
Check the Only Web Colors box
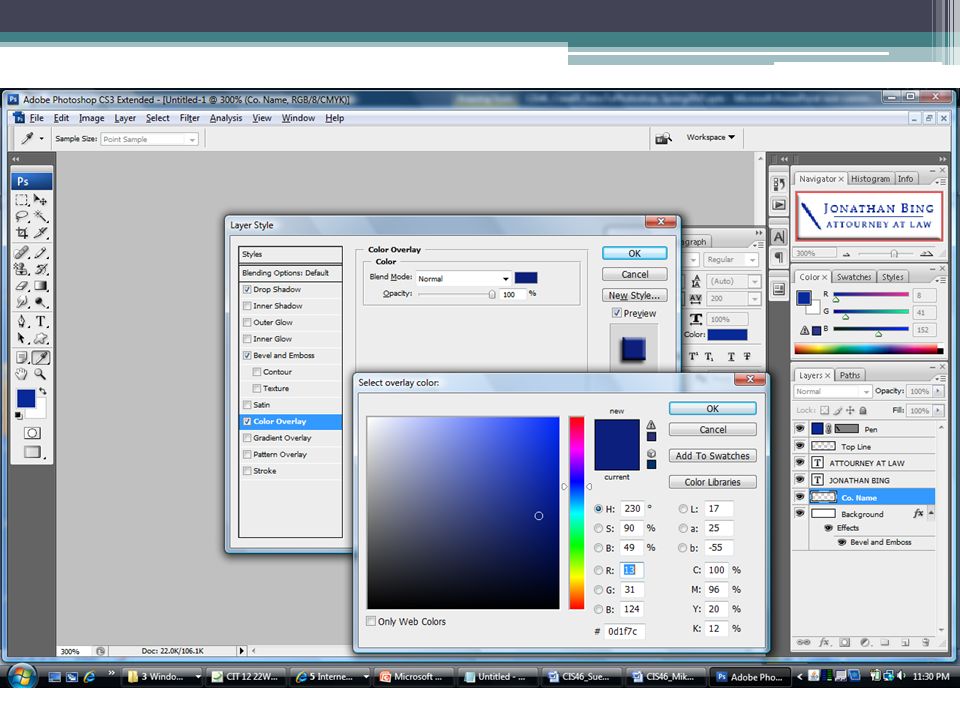pos(371,621)
